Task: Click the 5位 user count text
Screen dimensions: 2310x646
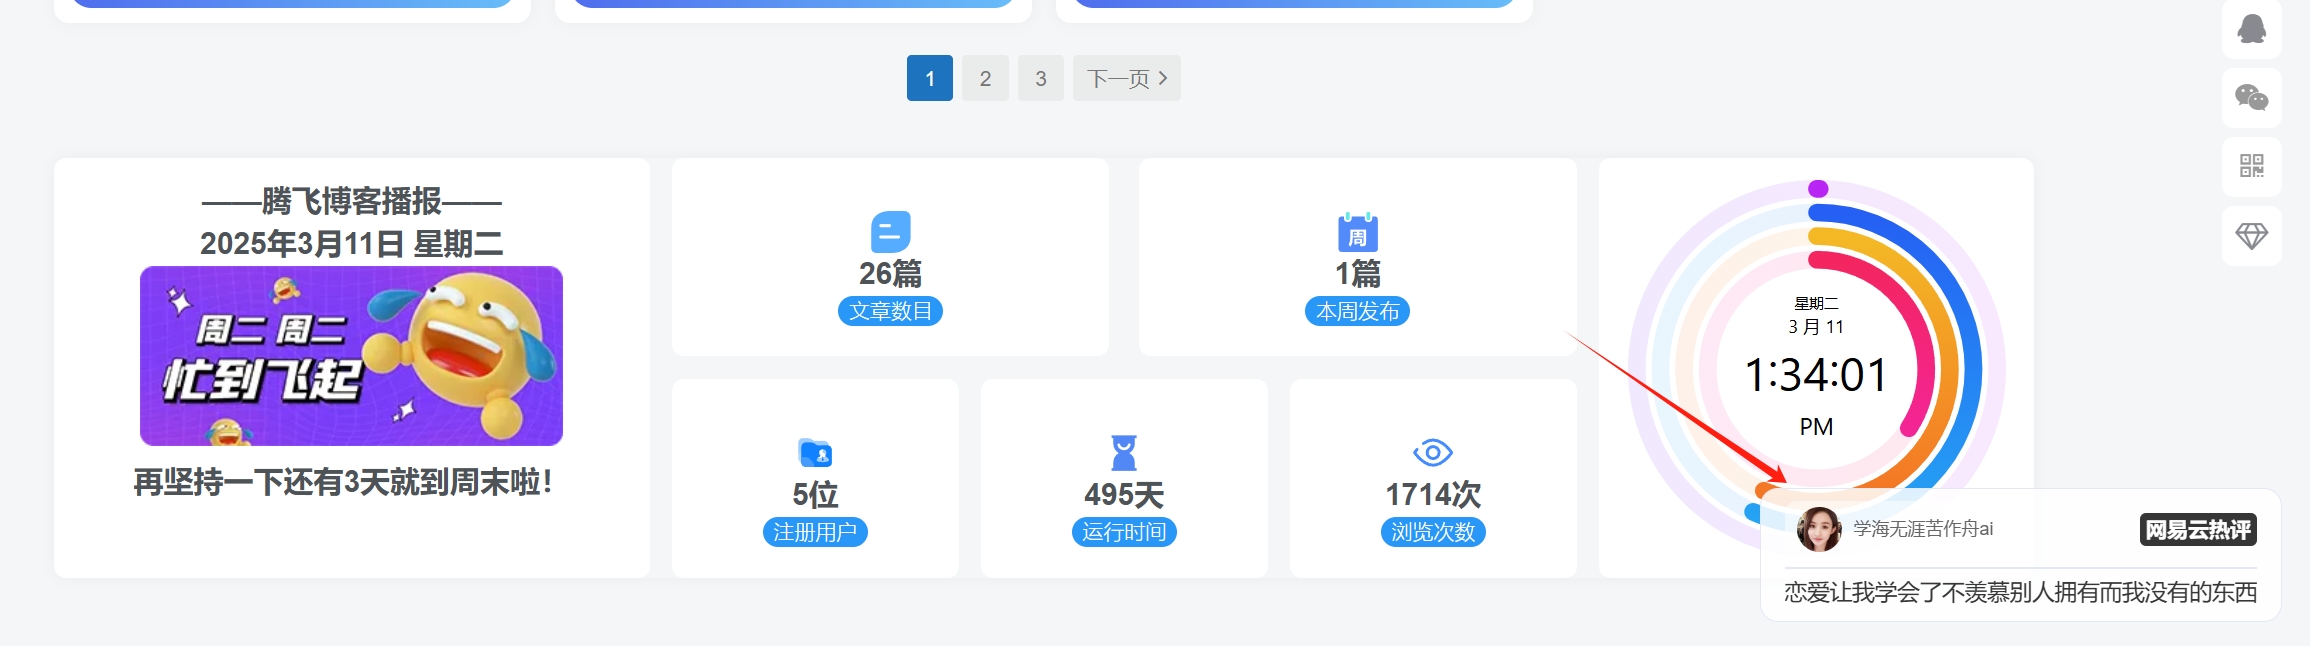Action: coord(815,494)
